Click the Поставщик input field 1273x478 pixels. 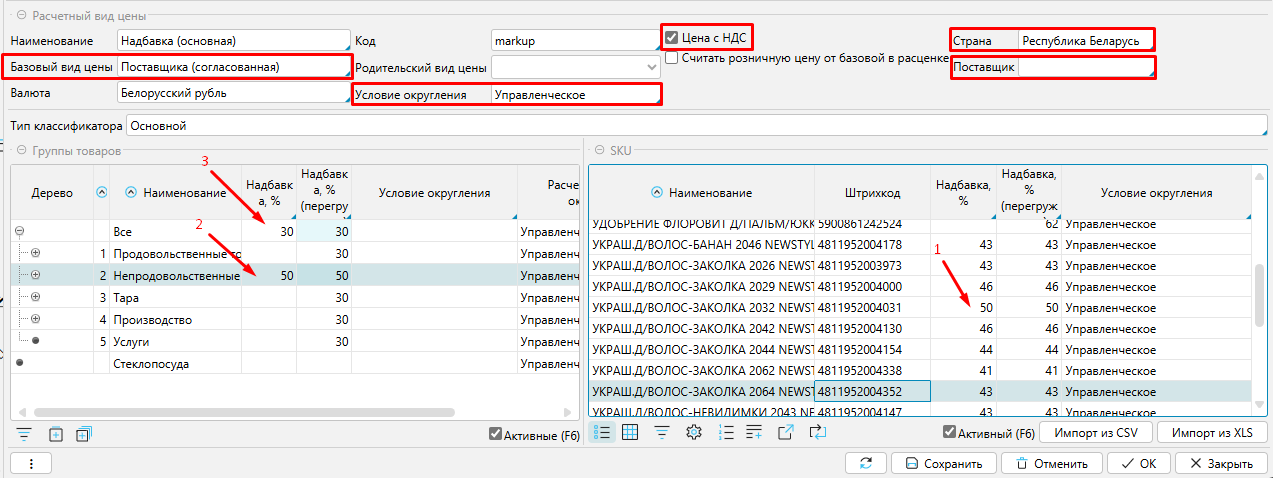pos(1084,68)
